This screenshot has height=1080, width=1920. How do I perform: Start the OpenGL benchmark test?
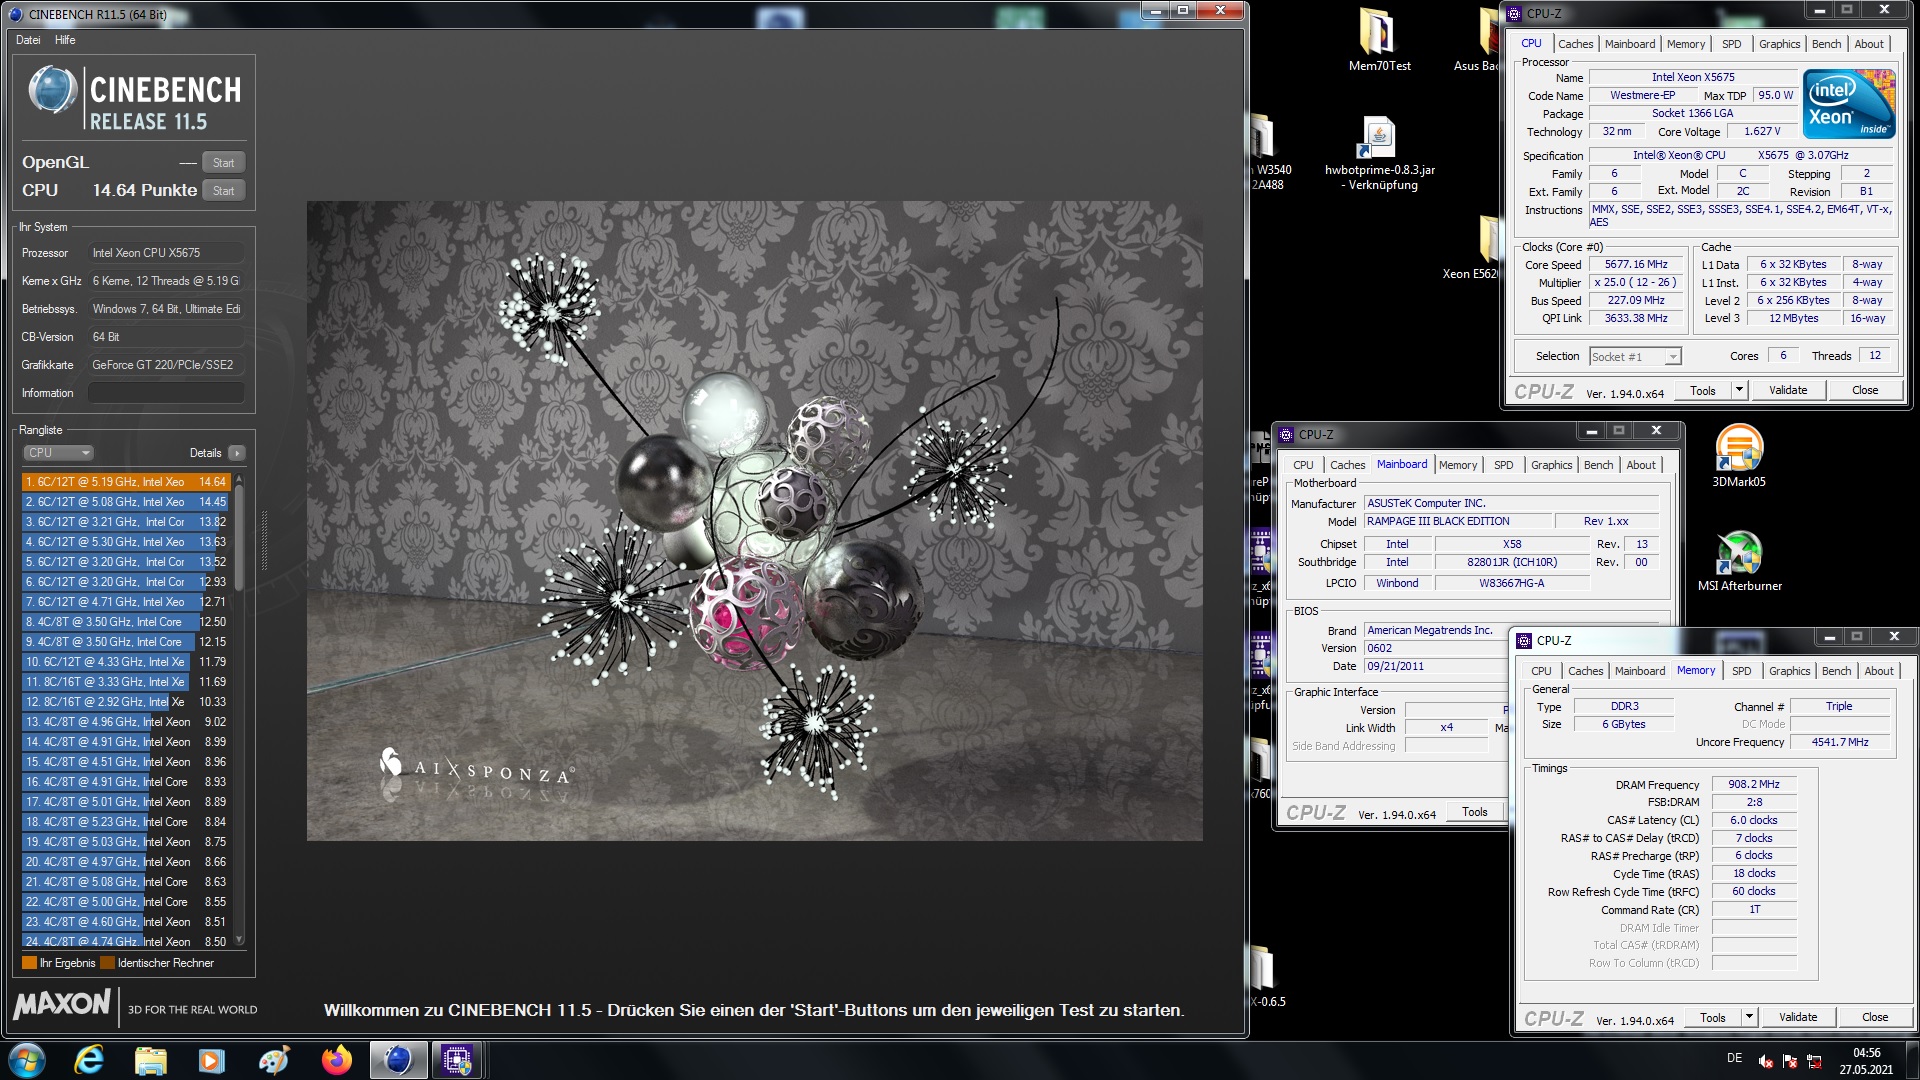pos(223,163)
